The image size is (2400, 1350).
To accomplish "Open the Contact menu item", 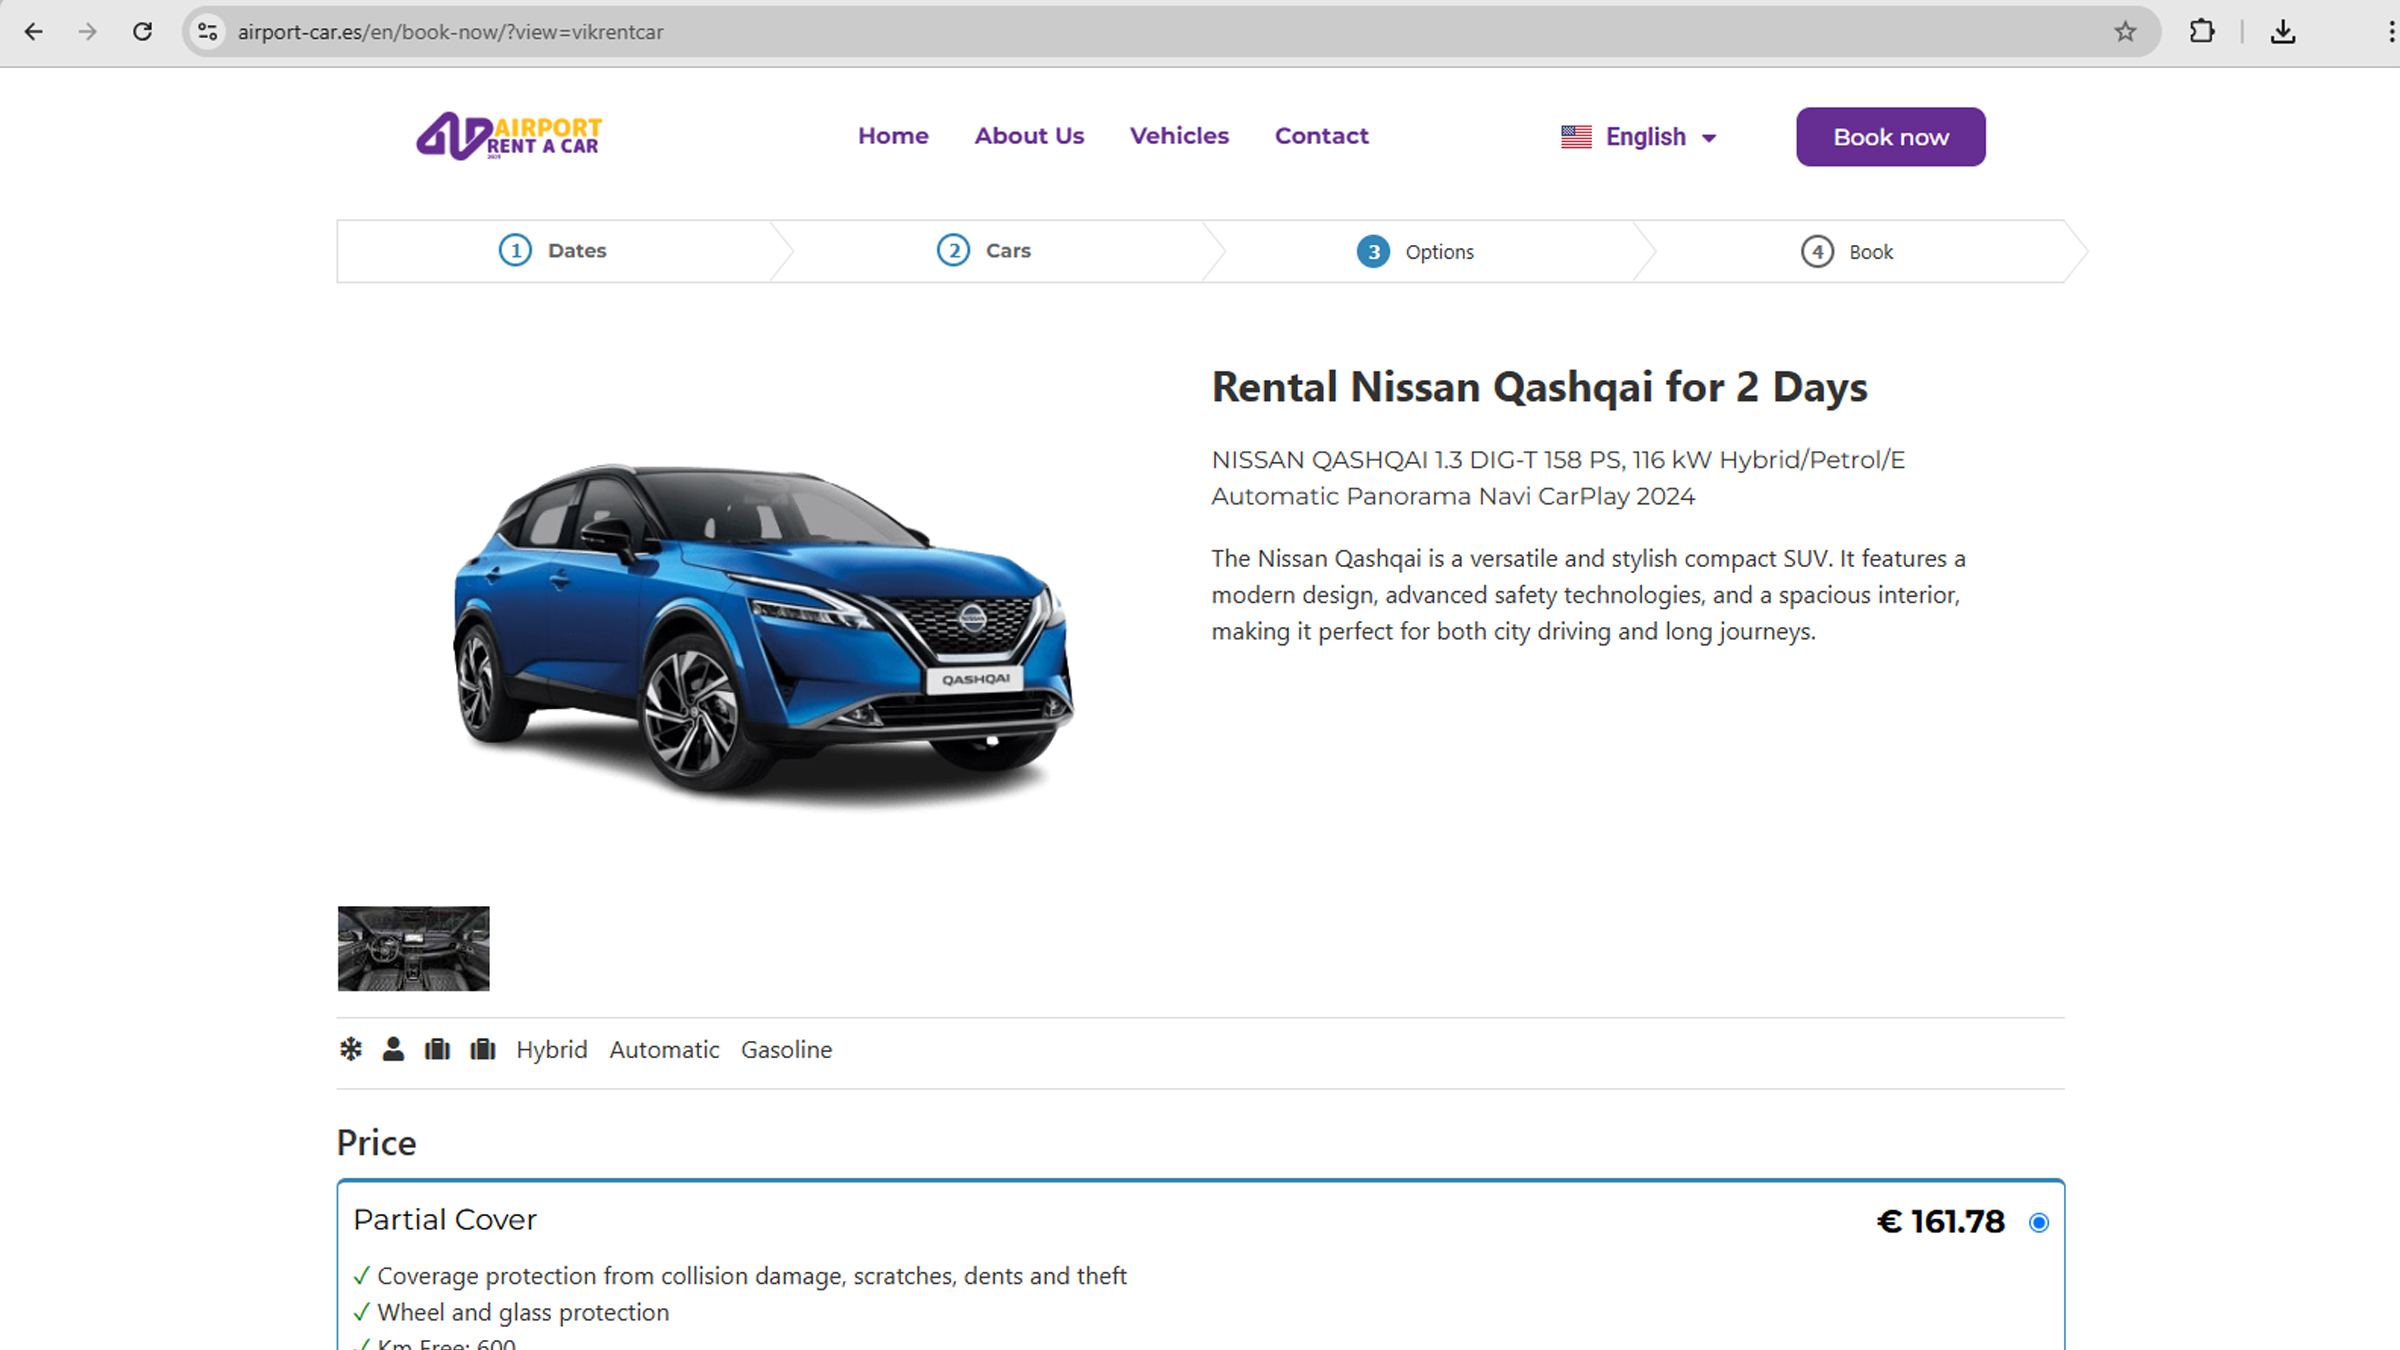I will (1321, 136).
